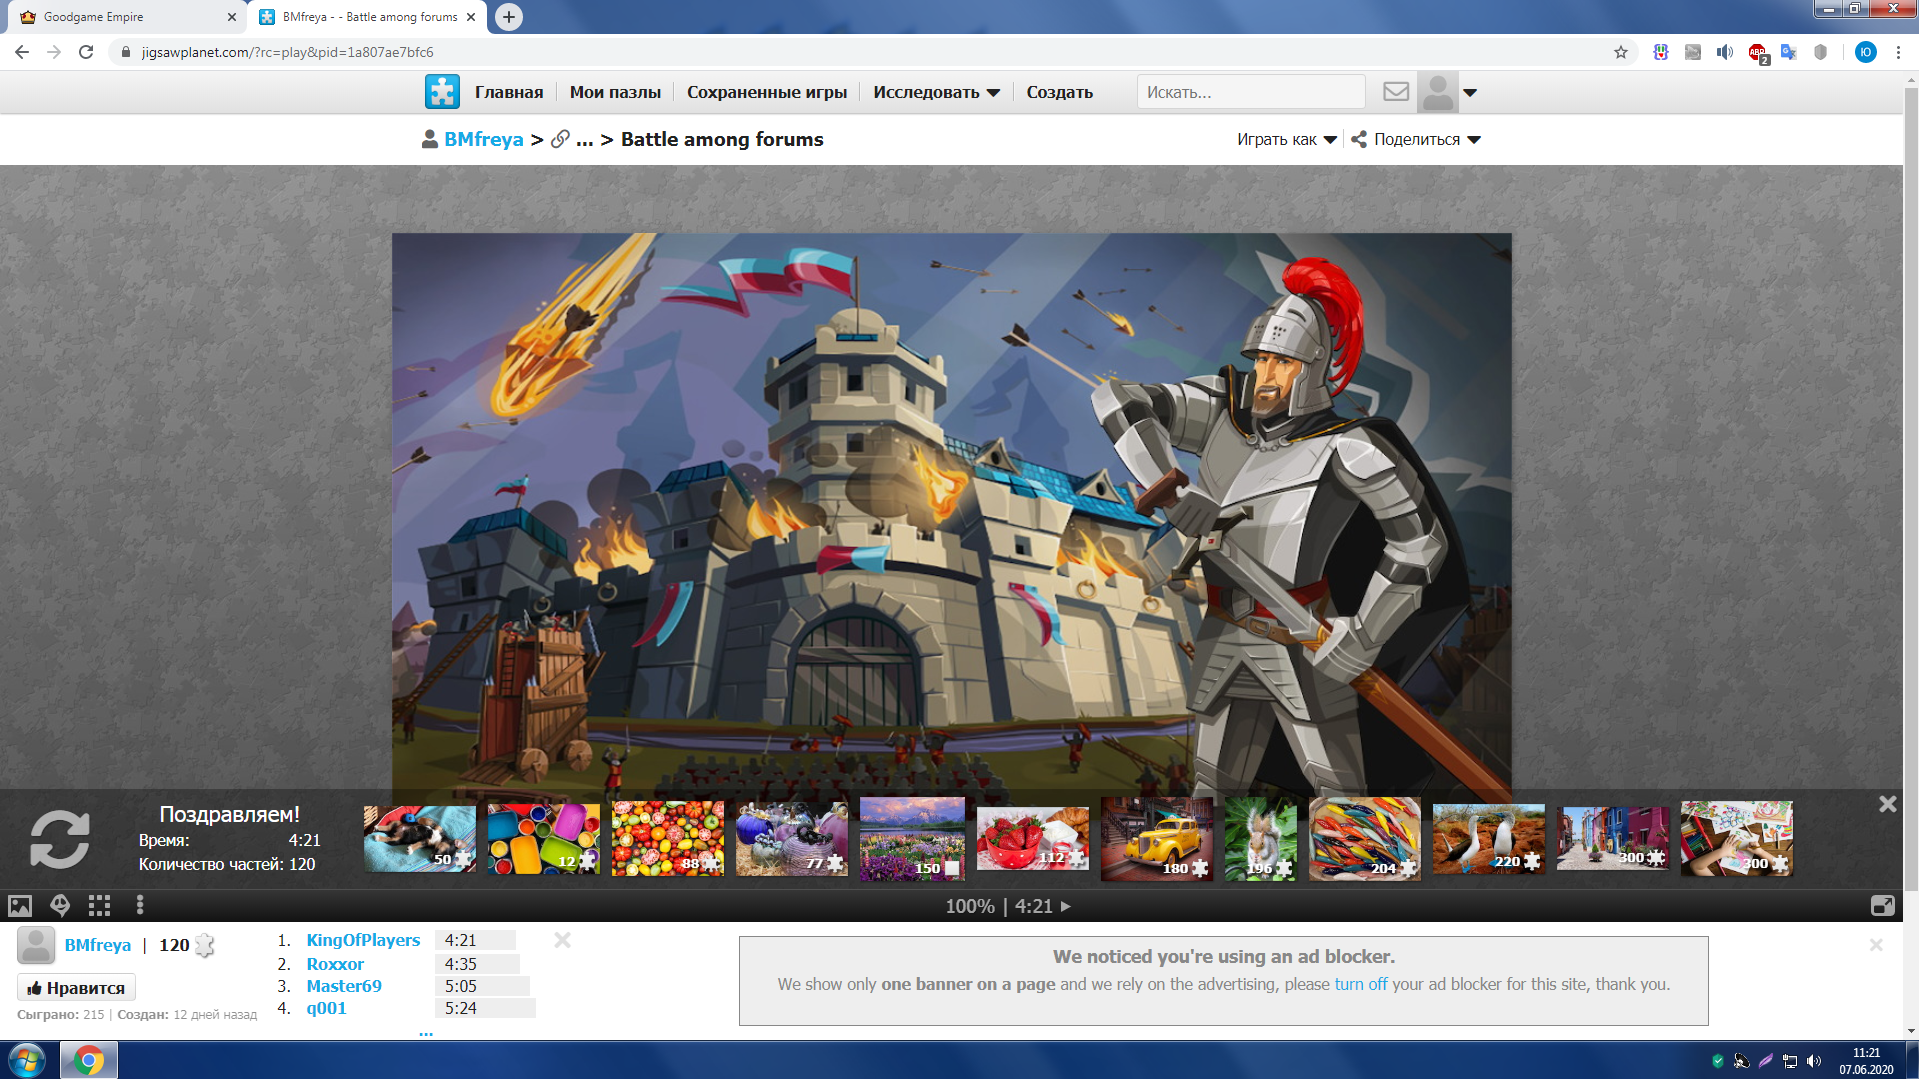Expand the user account dropdown arrow
Screen dimensions: 1919x1079
(x=1470, y=93)
